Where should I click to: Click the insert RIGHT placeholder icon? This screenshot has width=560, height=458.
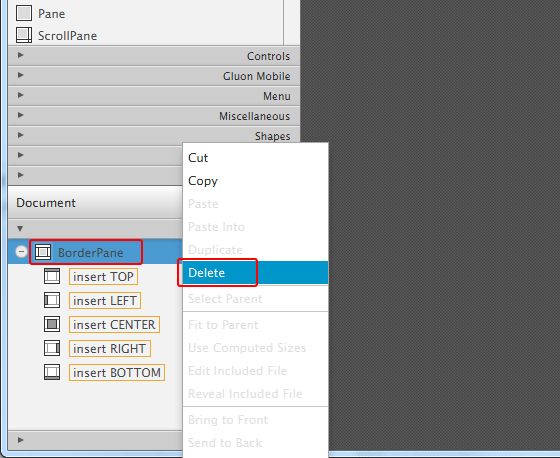click(52, 348)
